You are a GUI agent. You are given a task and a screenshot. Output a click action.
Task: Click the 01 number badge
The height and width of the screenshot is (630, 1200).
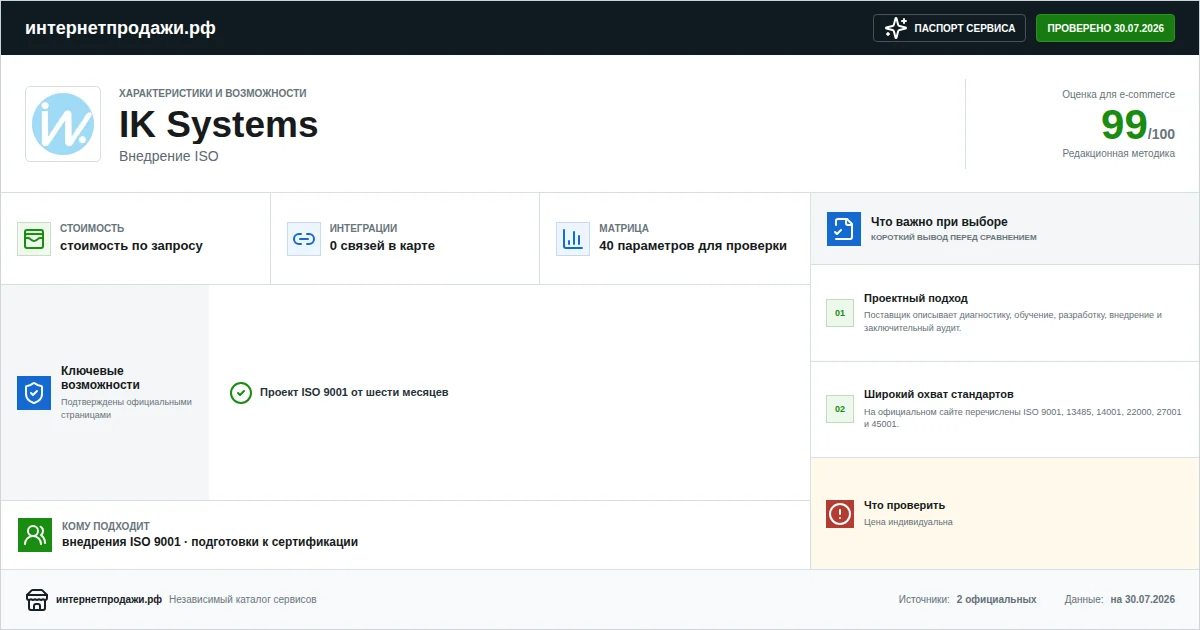(840, 313)
